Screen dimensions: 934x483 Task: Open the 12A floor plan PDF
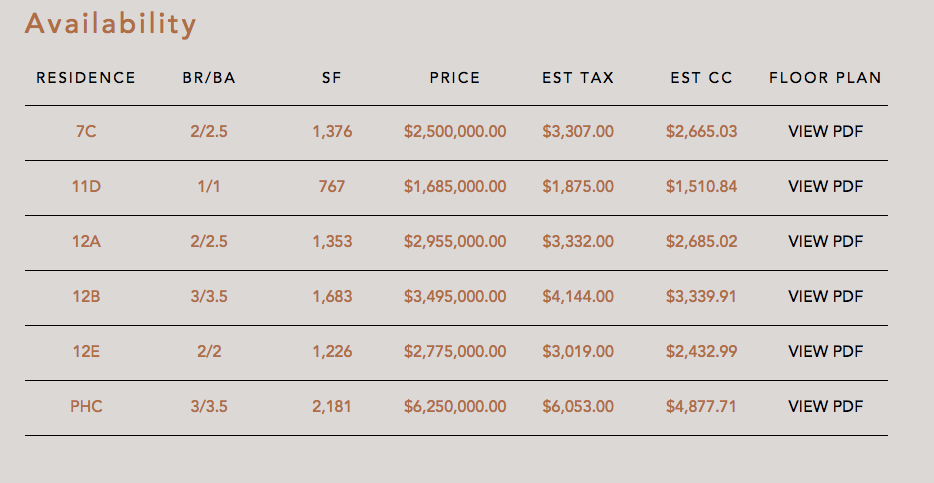825,241
